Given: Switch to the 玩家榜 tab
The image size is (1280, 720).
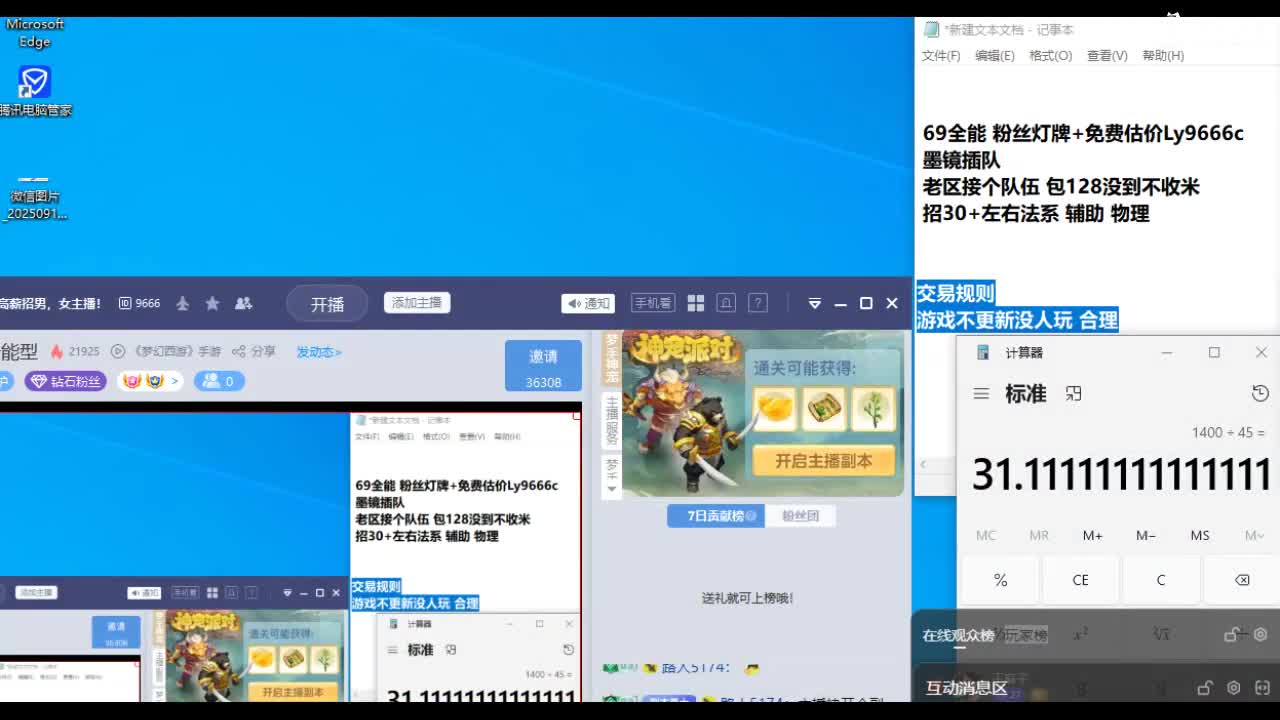Looking at the screenshot, I should [x=1025, y=636].
